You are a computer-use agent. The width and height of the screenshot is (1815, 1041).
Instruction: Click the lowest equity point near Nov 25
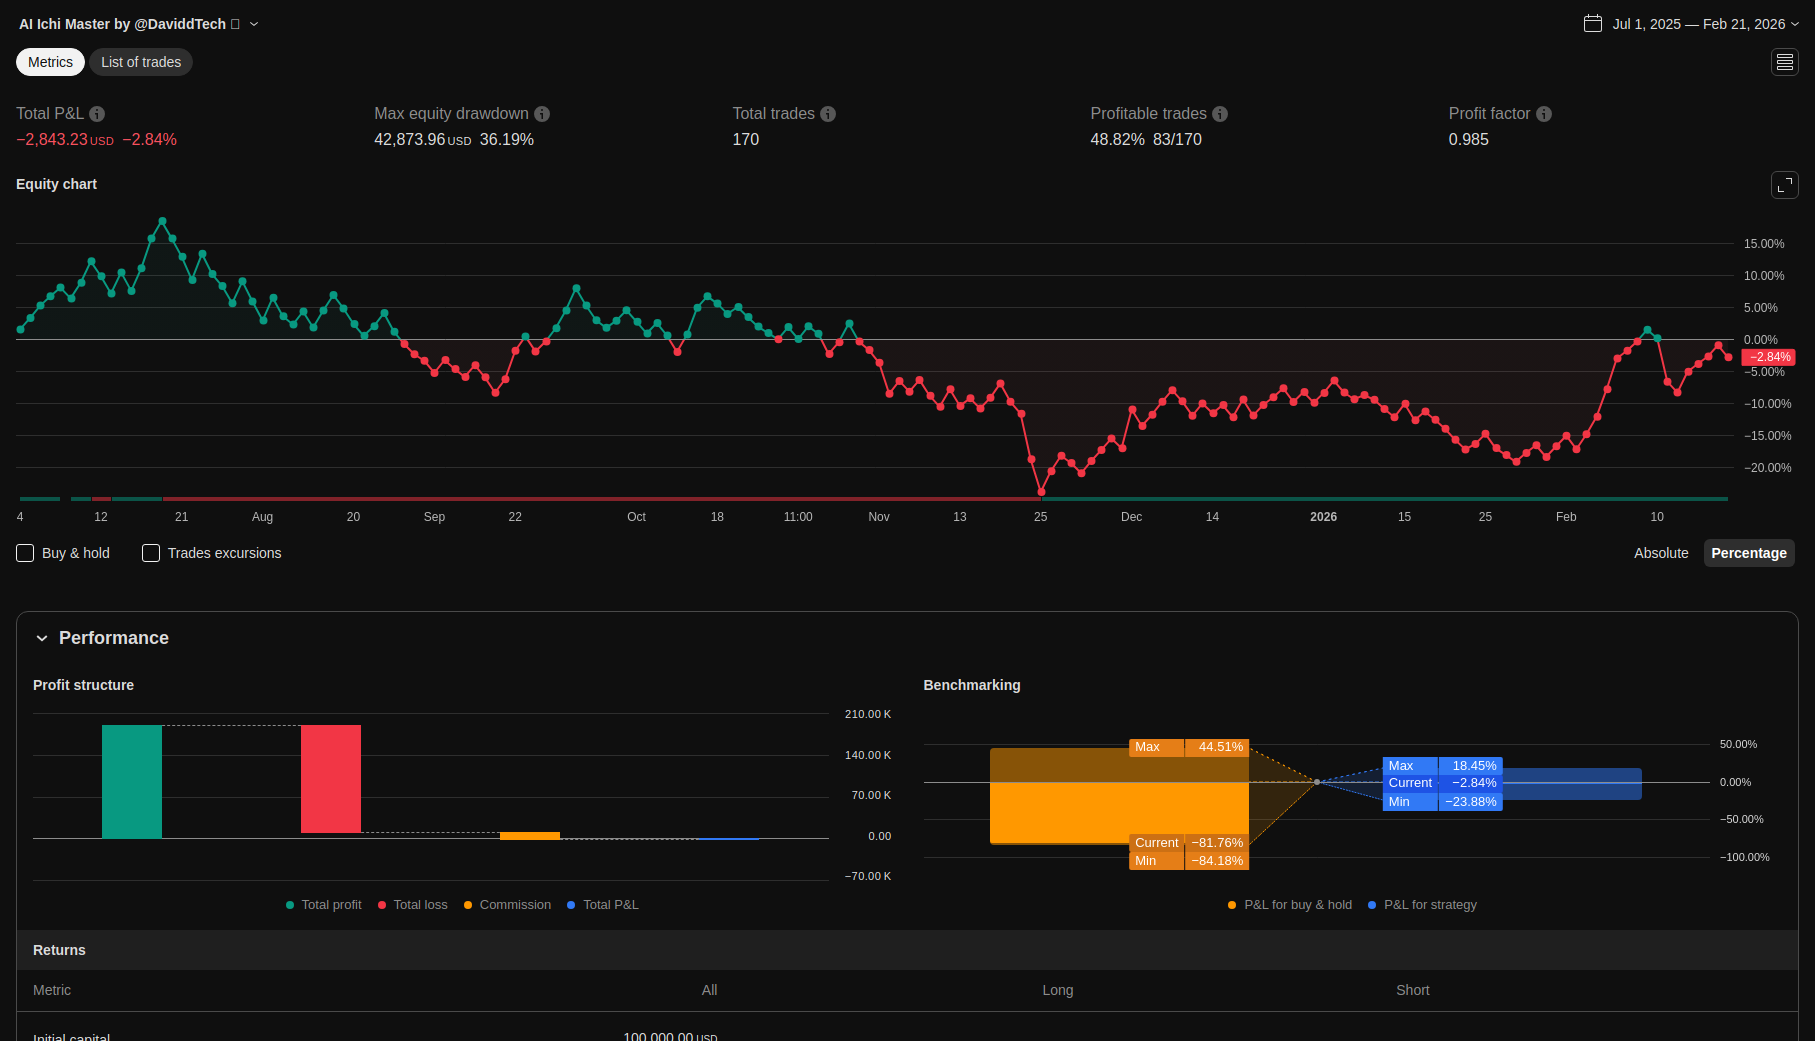pyautogui.click(x=1041, y=492)
